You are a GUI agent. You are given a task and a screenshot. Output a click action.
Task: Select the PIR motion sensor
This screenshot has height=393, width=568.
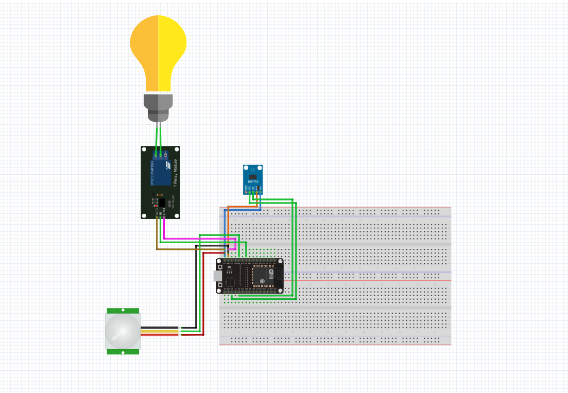pos(123,331)
